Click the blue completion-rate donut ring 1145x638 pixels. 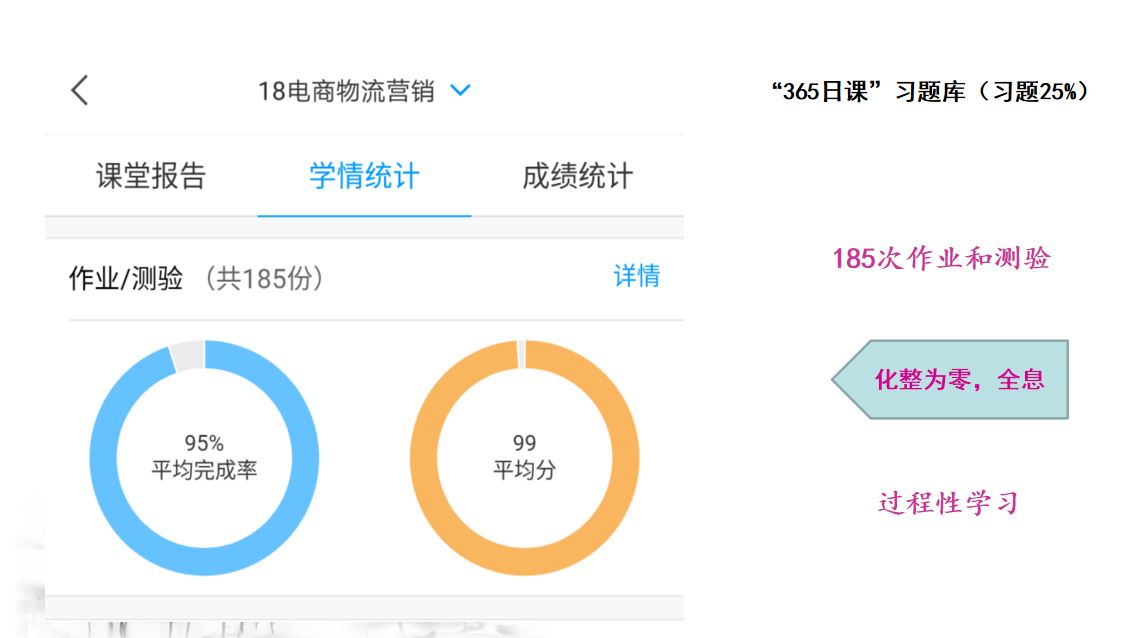(x=104, y=458)
